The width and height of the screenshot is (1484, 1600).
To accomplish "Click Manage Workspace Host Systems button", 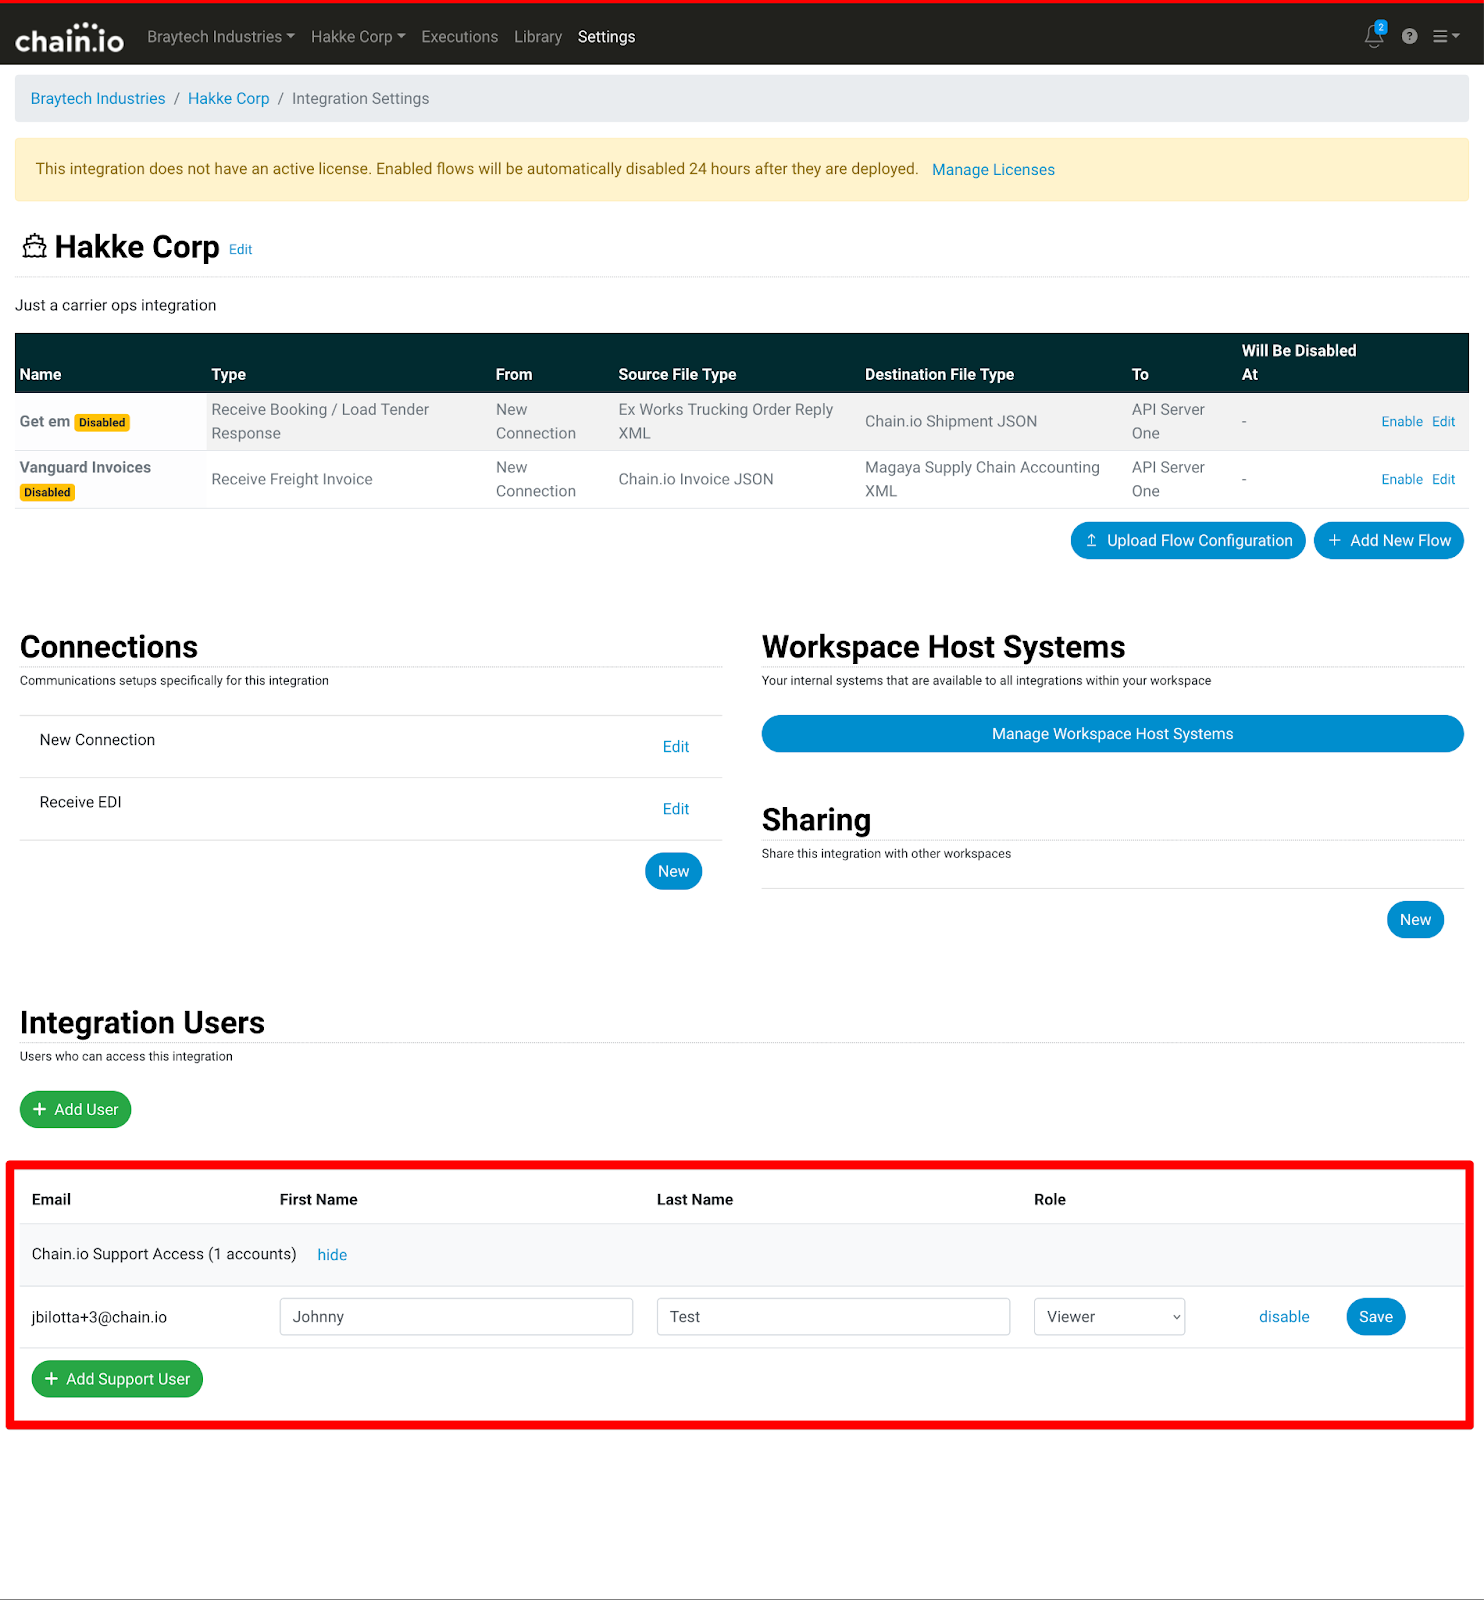I will tap(1112, 734).
